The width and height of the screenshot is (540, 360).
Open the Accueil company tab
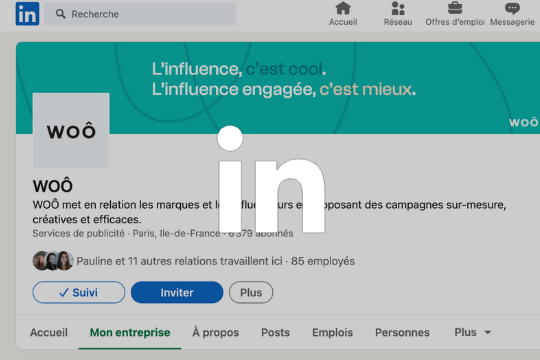(x=49, y=332)
